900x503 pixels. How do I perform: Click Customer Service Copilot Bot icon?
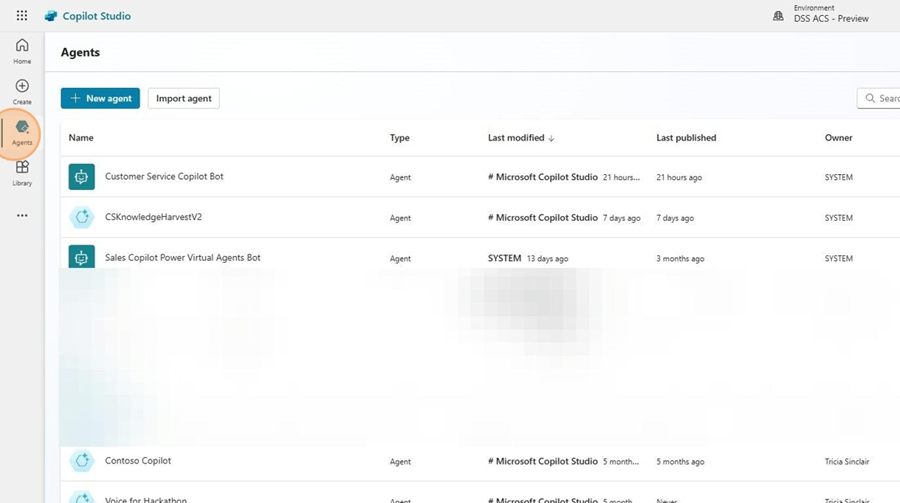(x=81, y=177)
